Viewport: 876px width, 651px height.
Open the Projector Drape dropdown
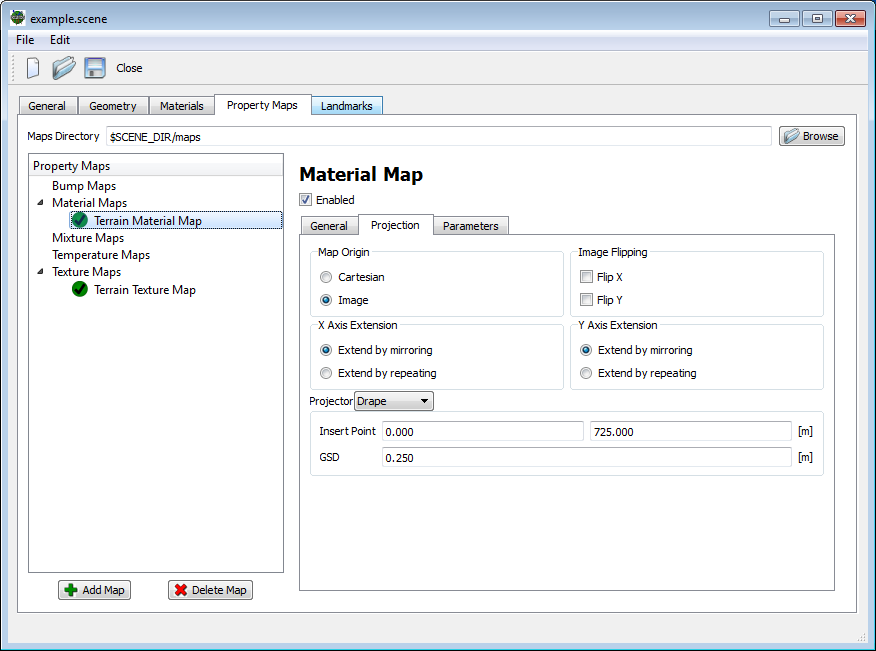click(x=395, y=401)
